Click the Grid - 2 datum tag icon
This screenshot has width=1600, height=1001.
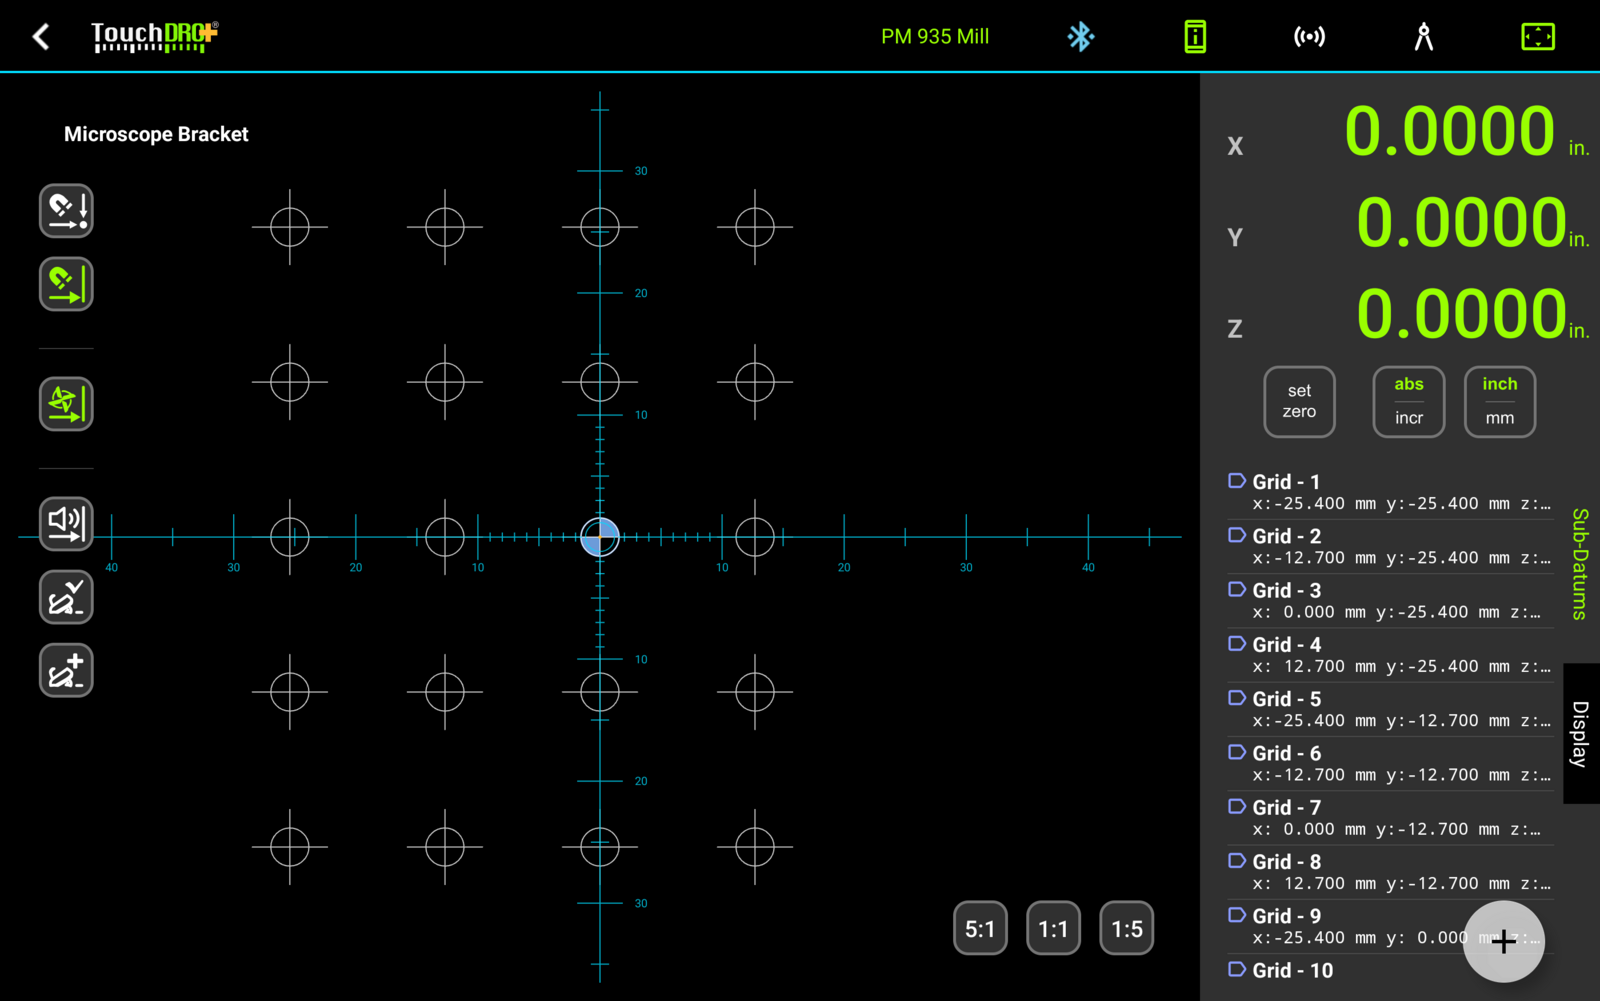pos(1237,535)
